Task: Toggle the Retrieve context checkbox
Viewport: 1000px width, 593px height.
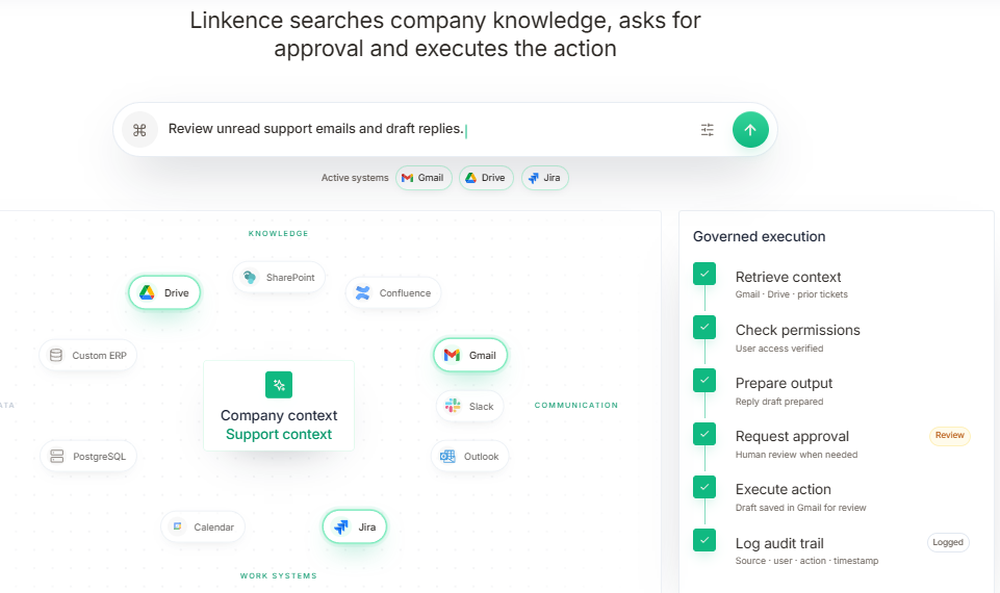Action: 704,274
